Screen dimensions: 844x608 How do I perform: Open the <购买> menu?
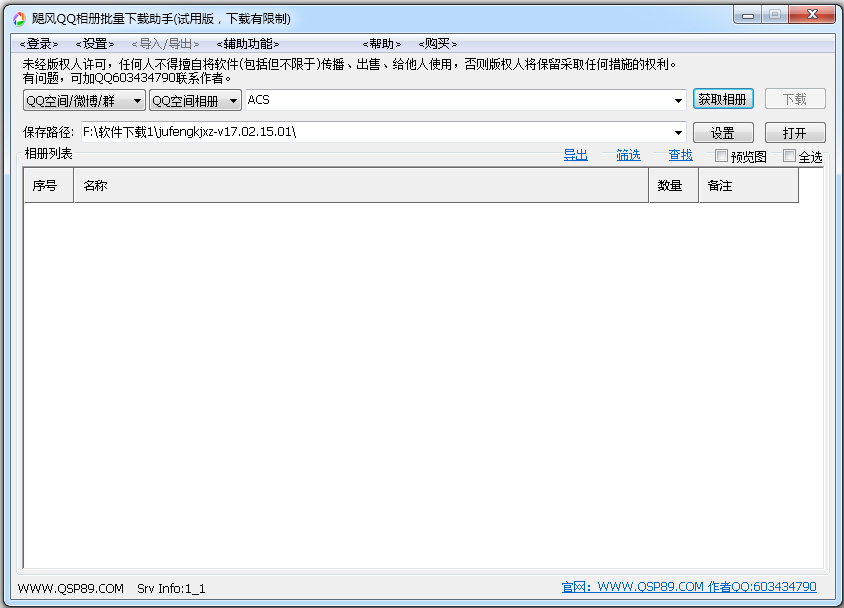[438, 44]
